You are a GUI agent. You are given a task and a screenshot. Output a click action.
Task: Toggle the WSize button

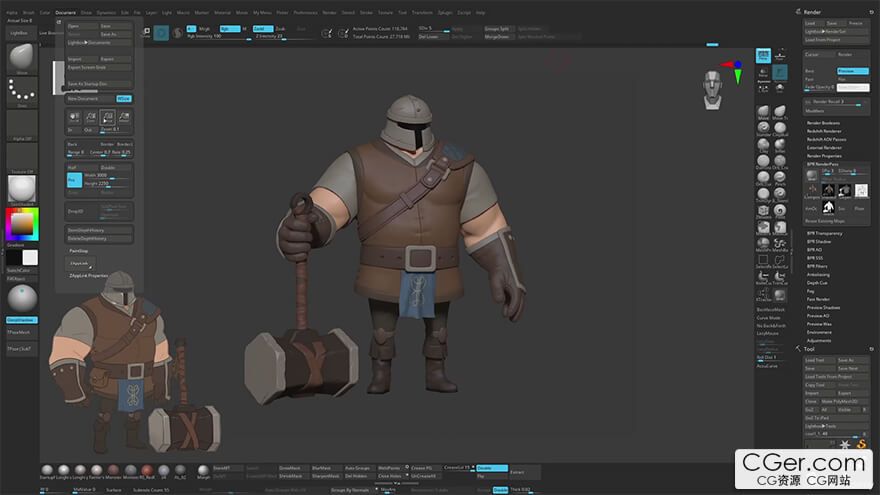pyautogui.click(x=124, y=99)
